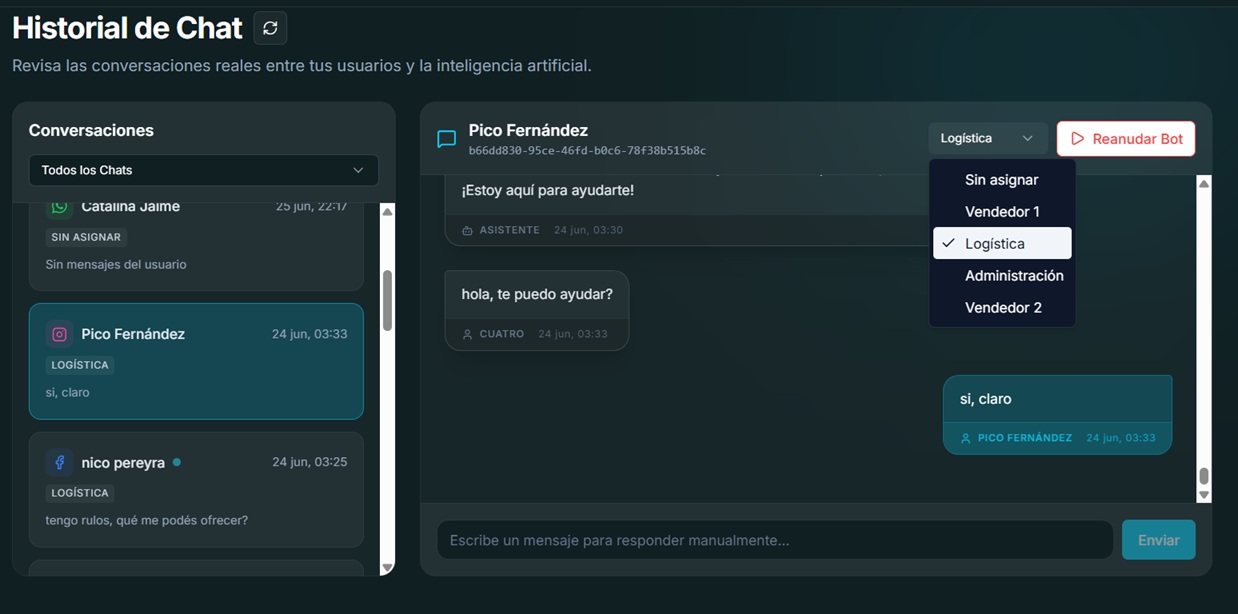
Task: Select Sin asignar from the dropdown list
Action: pos(1002,180)
